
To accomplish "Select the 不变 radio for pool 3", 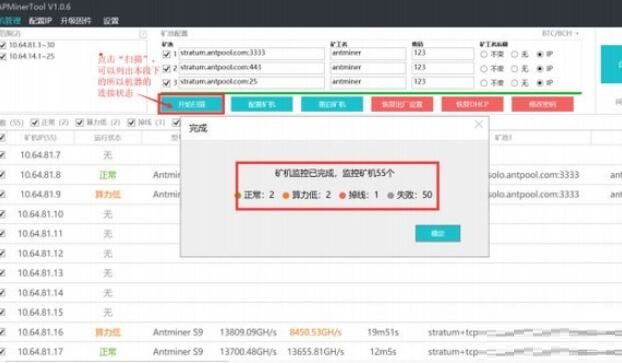I will coord(484,83).
